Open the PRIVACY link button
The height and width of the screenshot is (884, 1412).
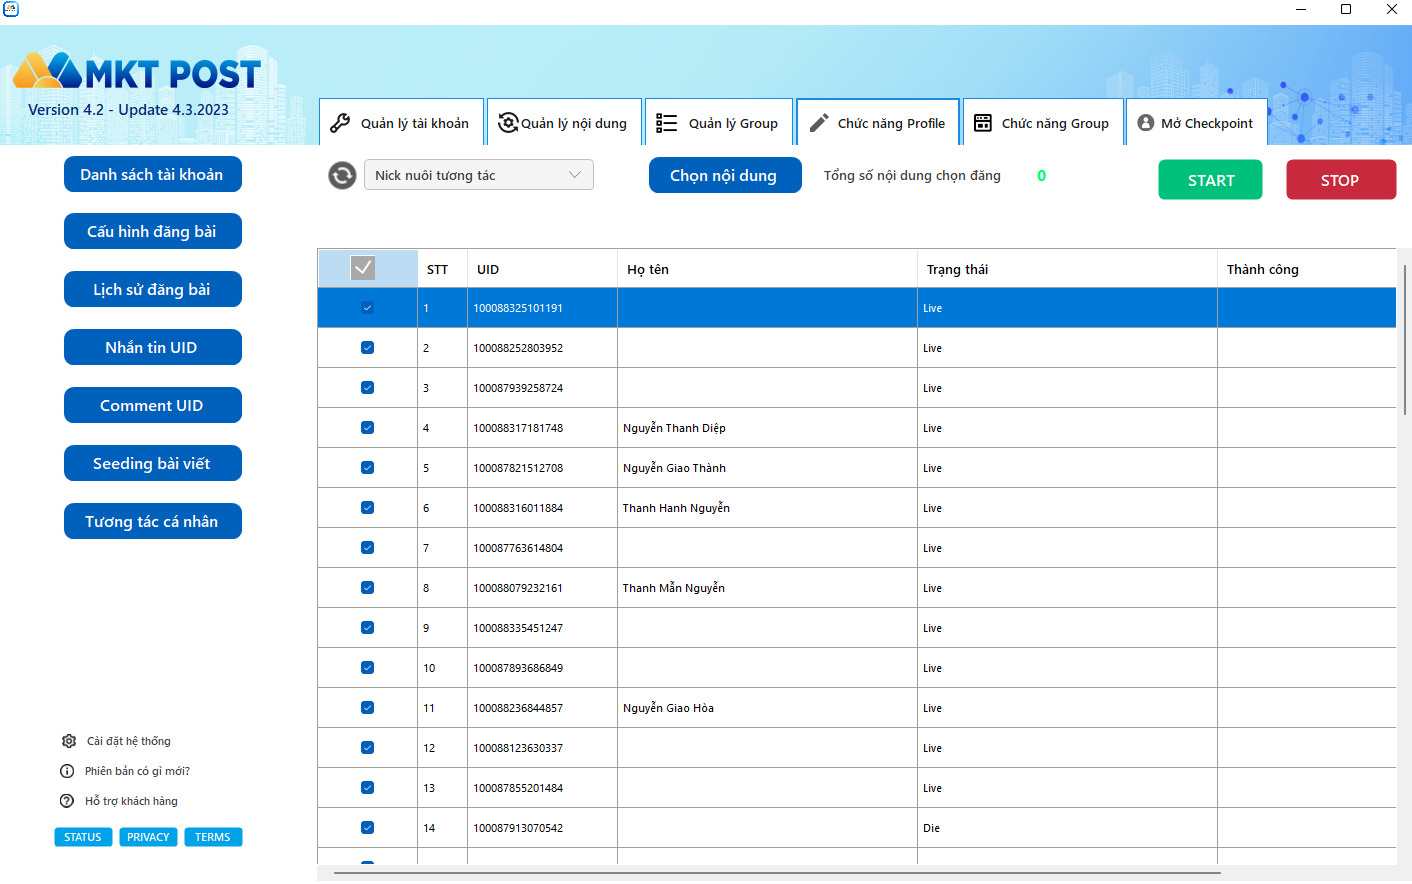coord(148,837)
